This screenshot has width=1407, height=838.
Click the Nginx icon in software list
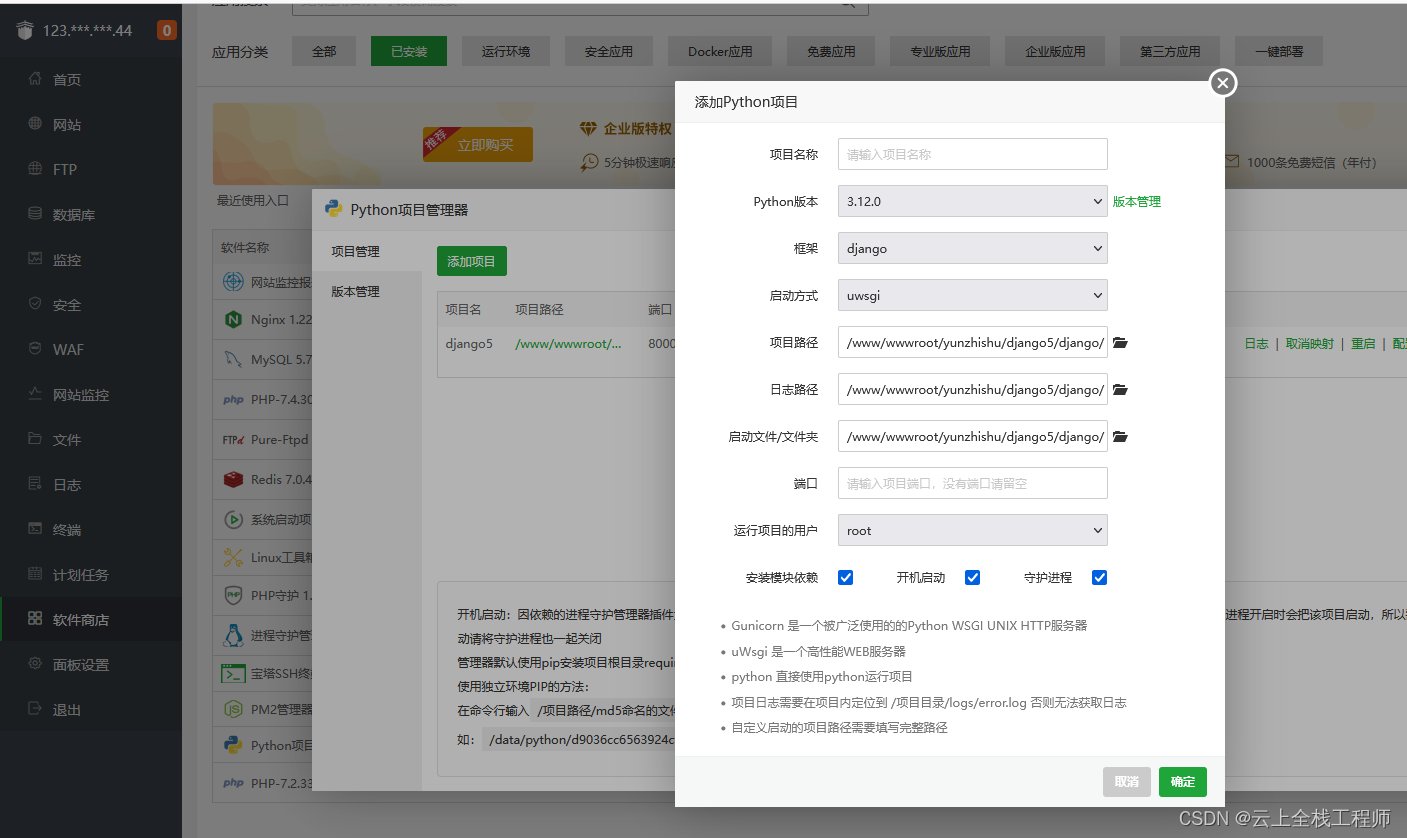click(233, 320)
